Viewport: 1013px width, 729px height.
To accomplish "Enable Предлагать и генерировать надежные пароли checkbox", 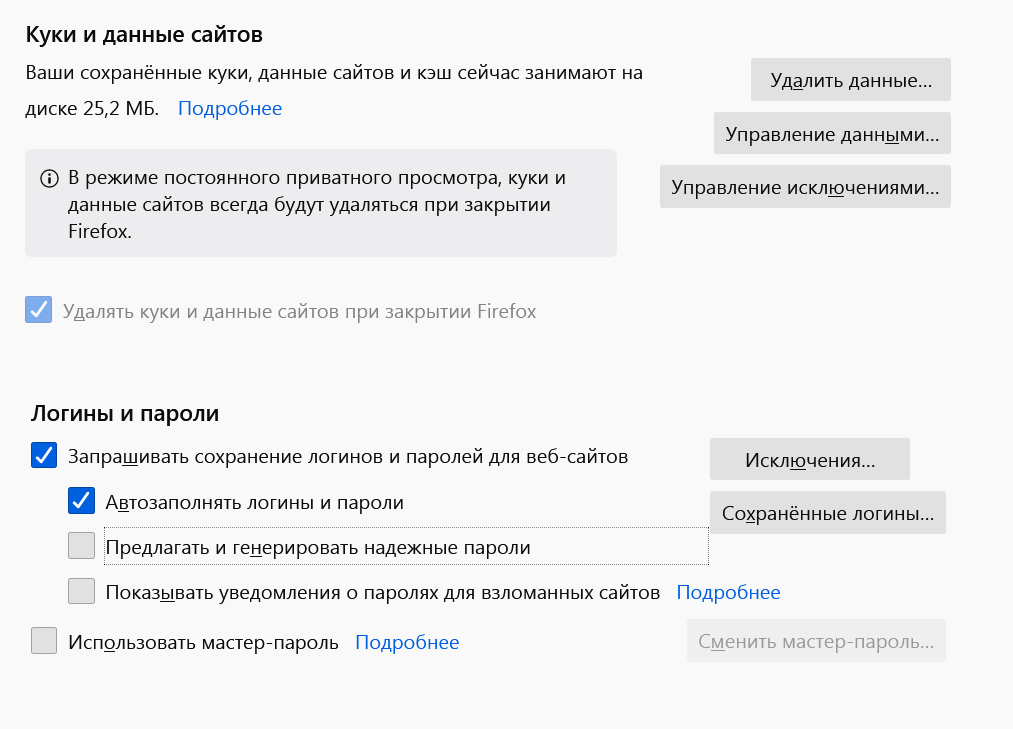I will (81, 545).
